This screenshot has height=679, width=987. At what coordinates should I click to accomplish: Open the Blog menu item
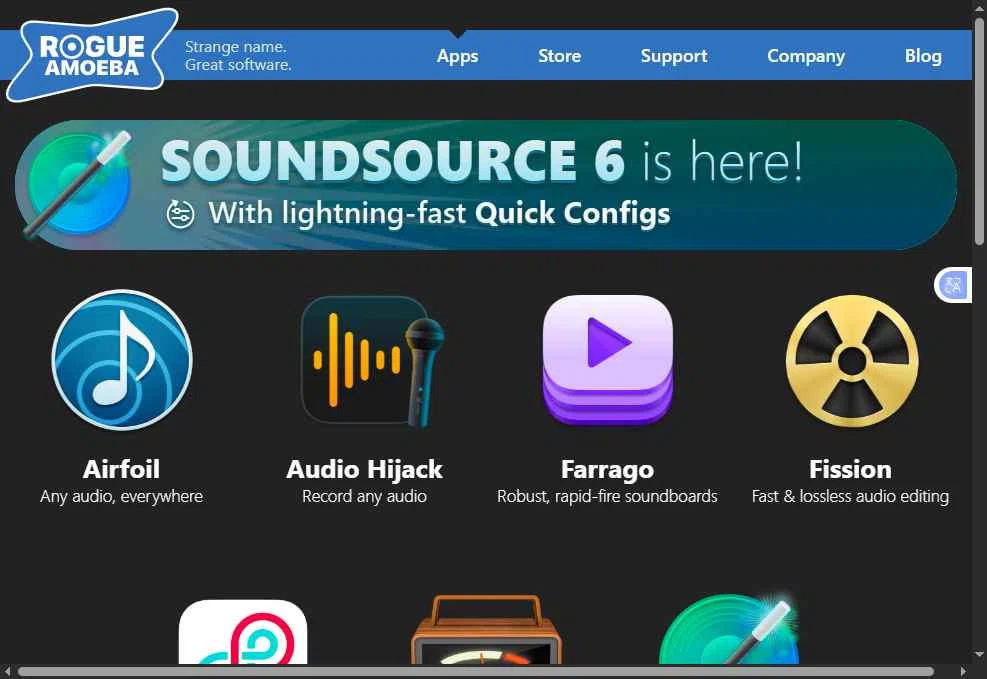pos(923,56)
